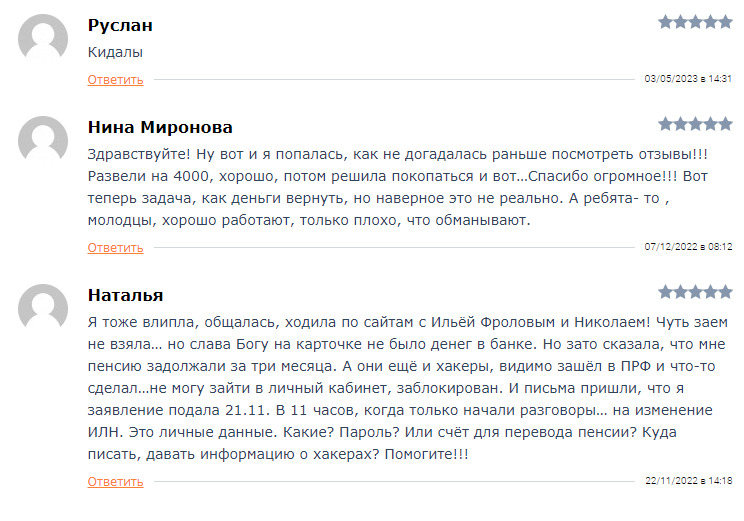Click last star of Наталья's rating
744x521 pixels.
click(725, 292)
